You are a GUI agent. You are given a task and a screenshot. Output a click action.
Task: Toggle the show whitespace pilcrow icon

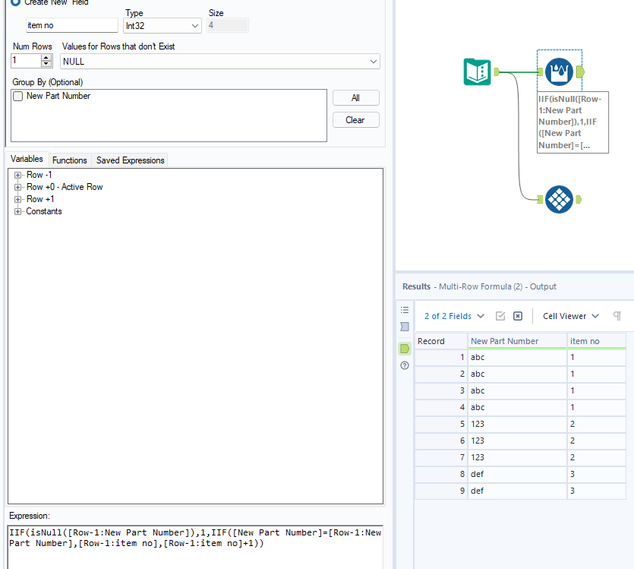coord(617,316)
